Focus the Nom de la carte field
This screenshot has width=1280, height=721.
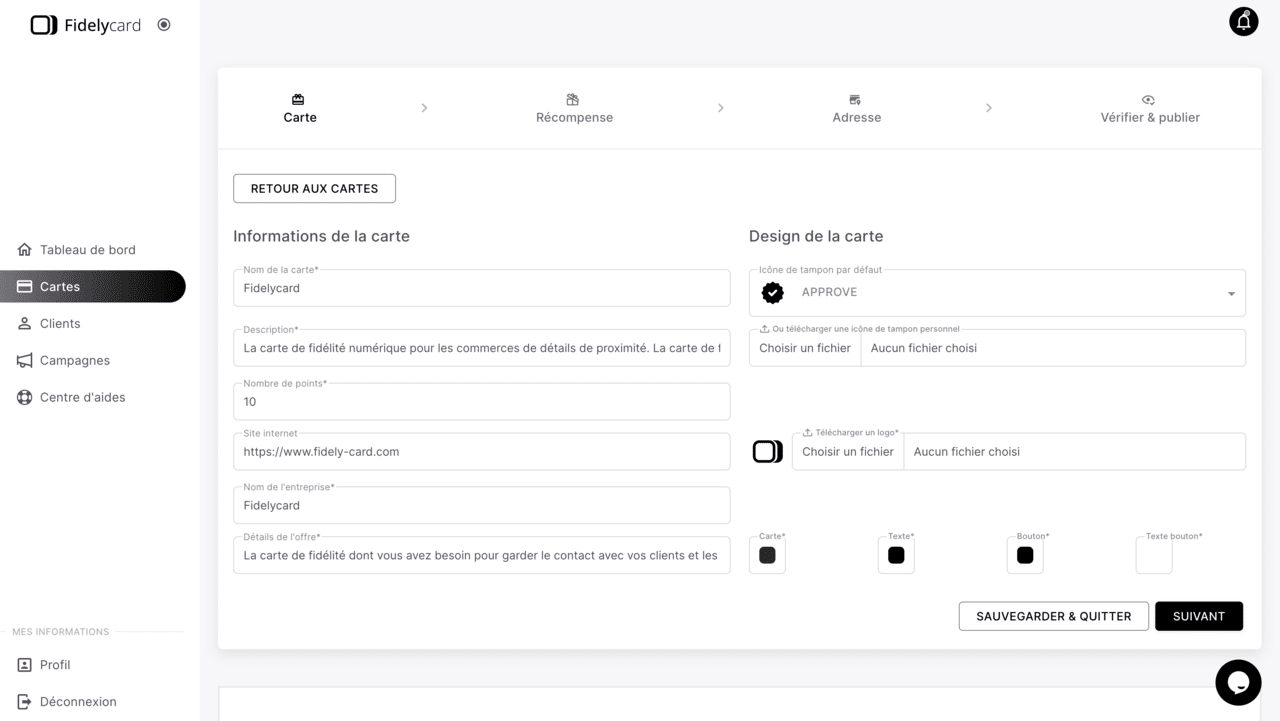pos(482,288)
